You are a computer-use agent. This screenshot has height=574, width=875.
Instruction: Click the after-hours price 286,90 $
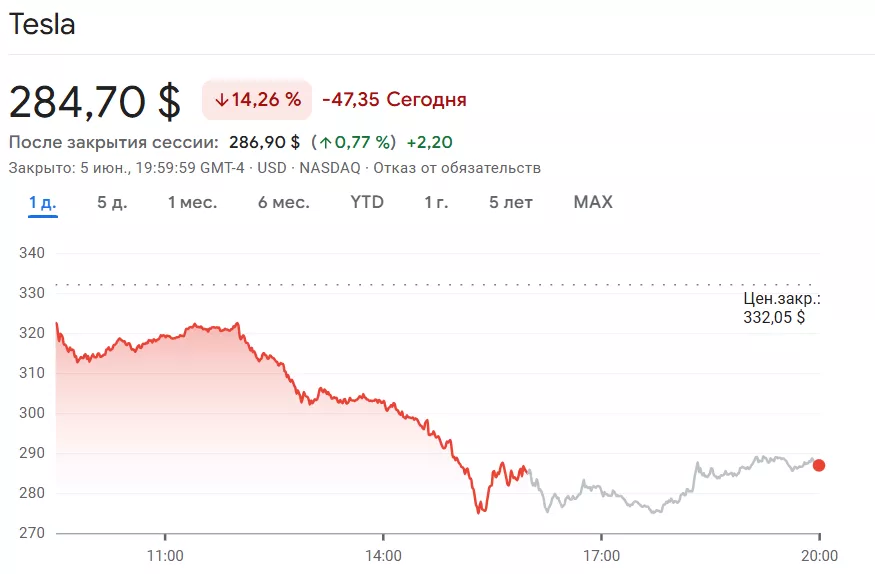pyautogui.click(x=264, y=142)
